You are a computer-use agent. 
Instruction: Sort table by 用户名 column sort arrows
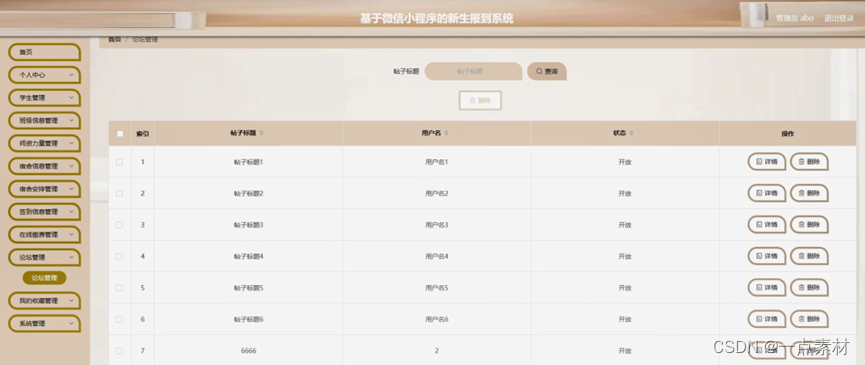[x=446, y=133]
